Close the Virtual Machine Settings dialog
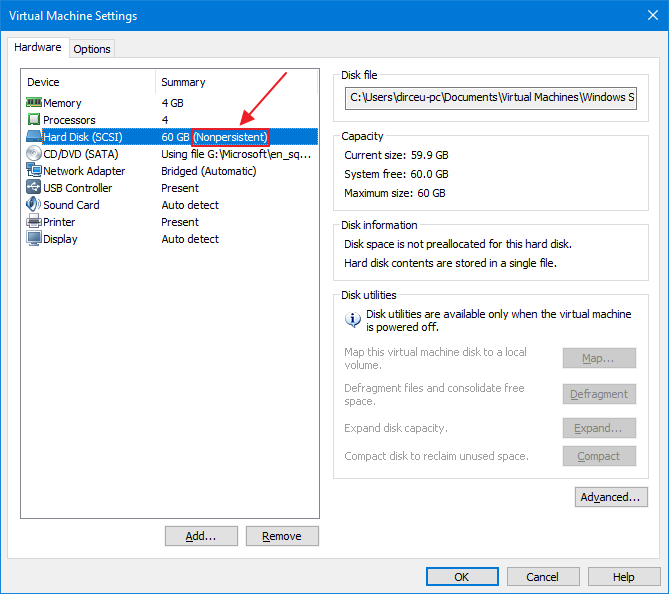Image resolution: width=669 pixels, height=594 pixels. (653, 15)
